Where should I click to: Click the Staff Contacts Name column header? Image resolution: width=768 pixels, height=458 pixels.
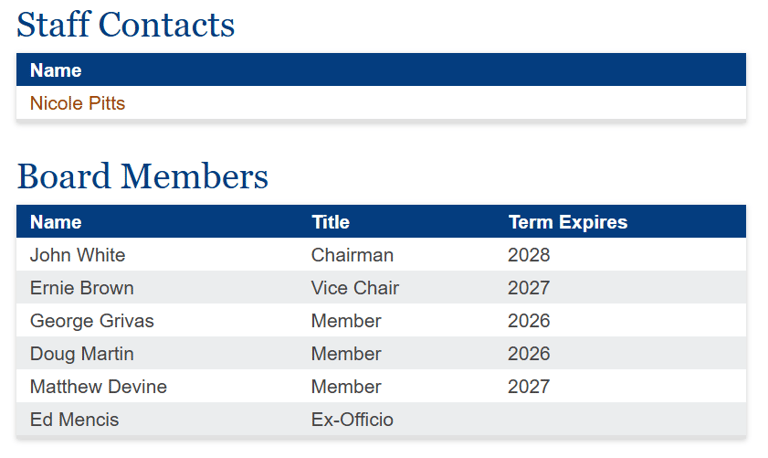[x=56, y=70]
